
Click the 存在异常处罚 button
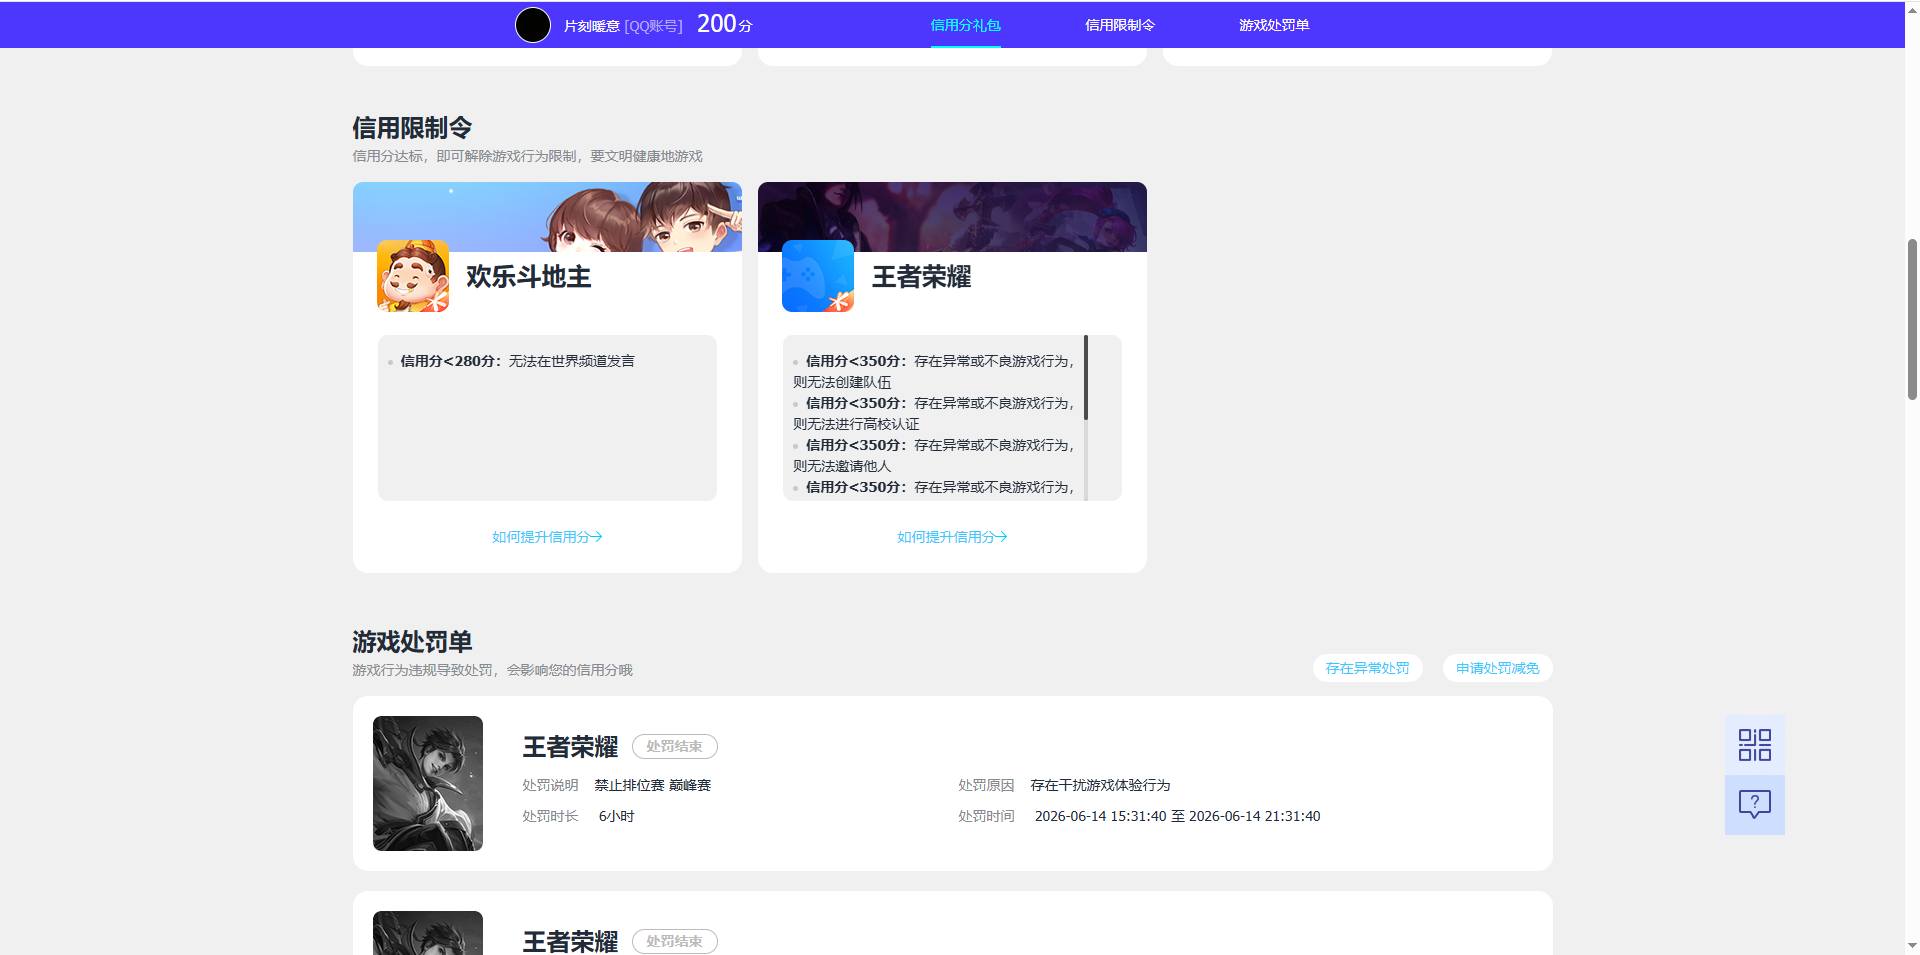[1367, 668]
